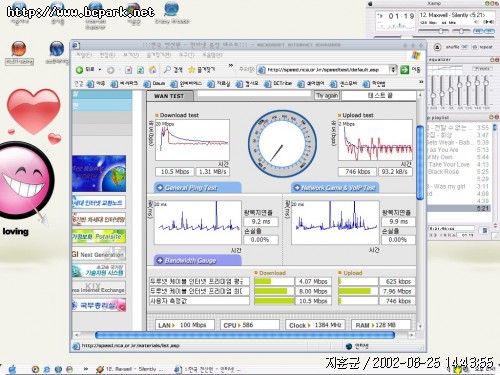500x375 pixels.
Task: Open the blue globe desktop icon beside the red orb
Action: point(57,52)
